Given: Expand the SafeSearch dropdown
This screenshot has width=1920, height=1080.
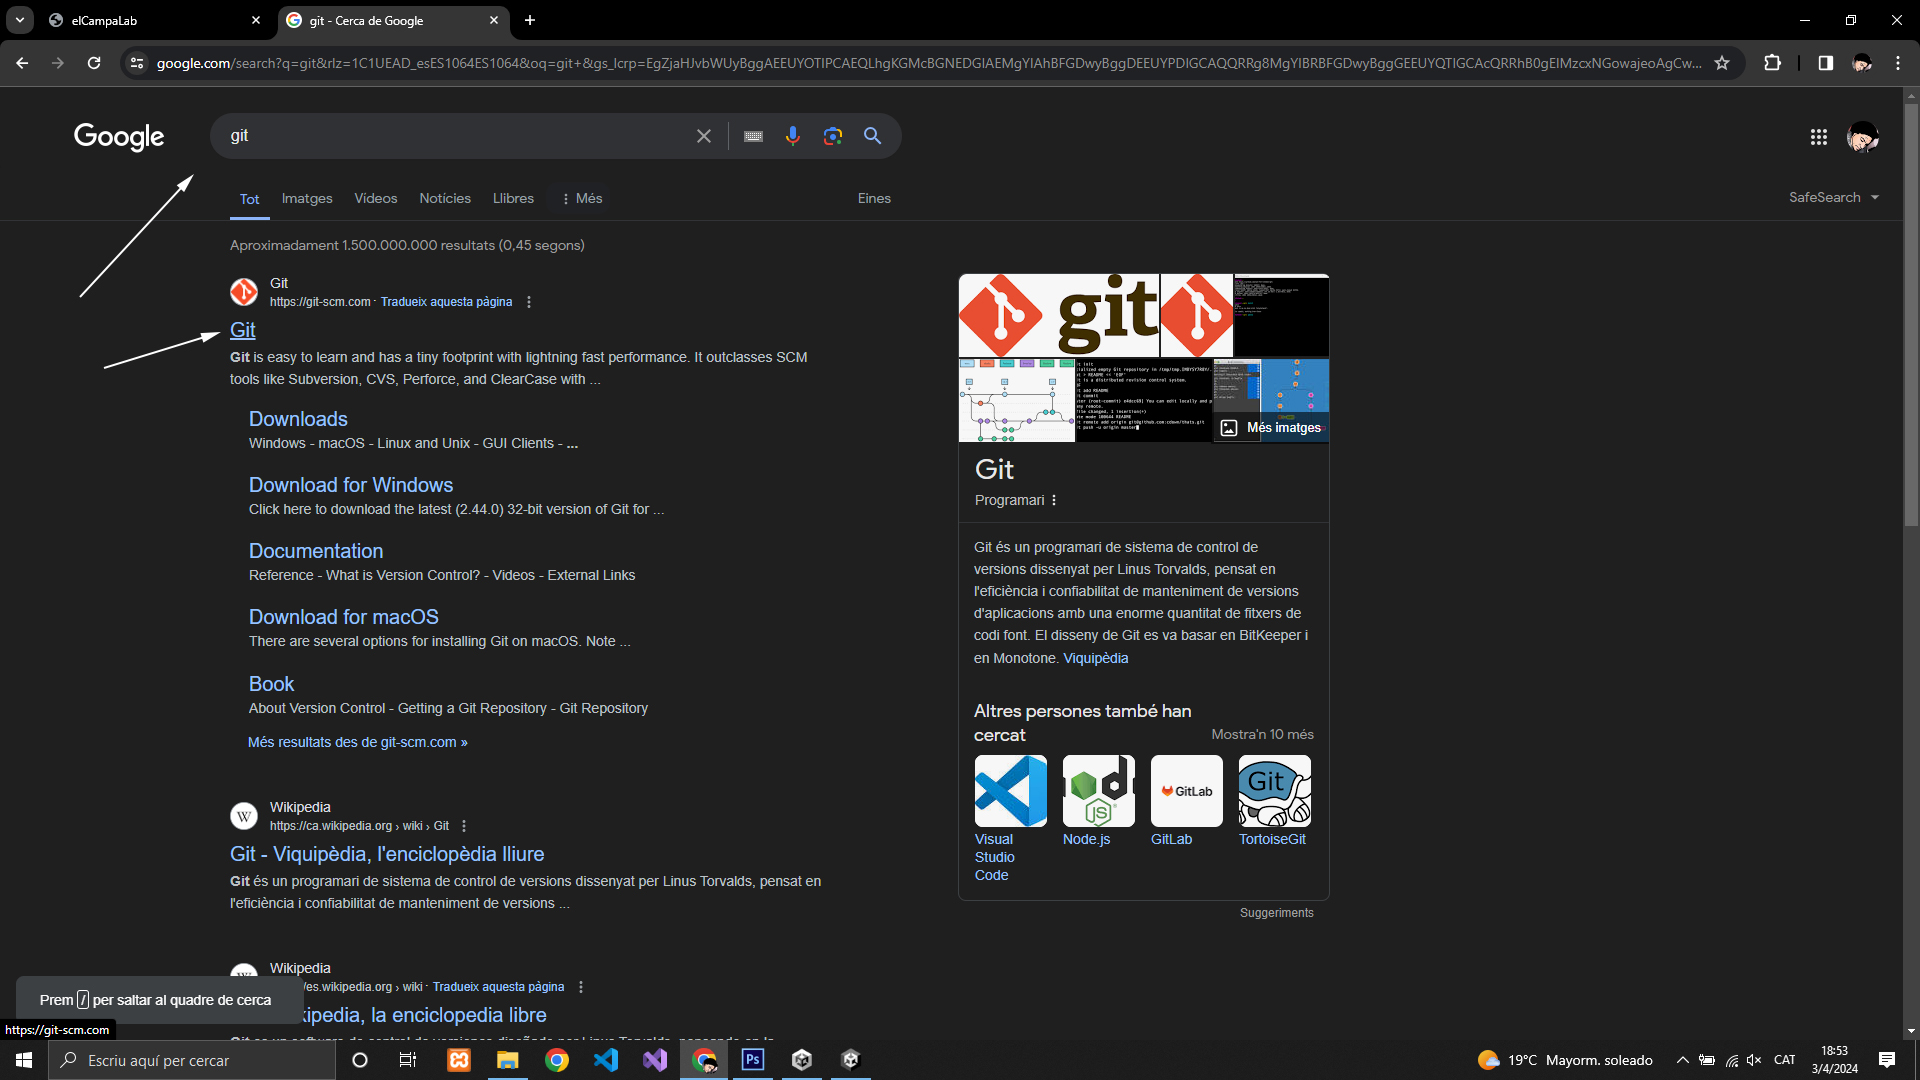Looking at the screenshot, I should [1833, 198].
